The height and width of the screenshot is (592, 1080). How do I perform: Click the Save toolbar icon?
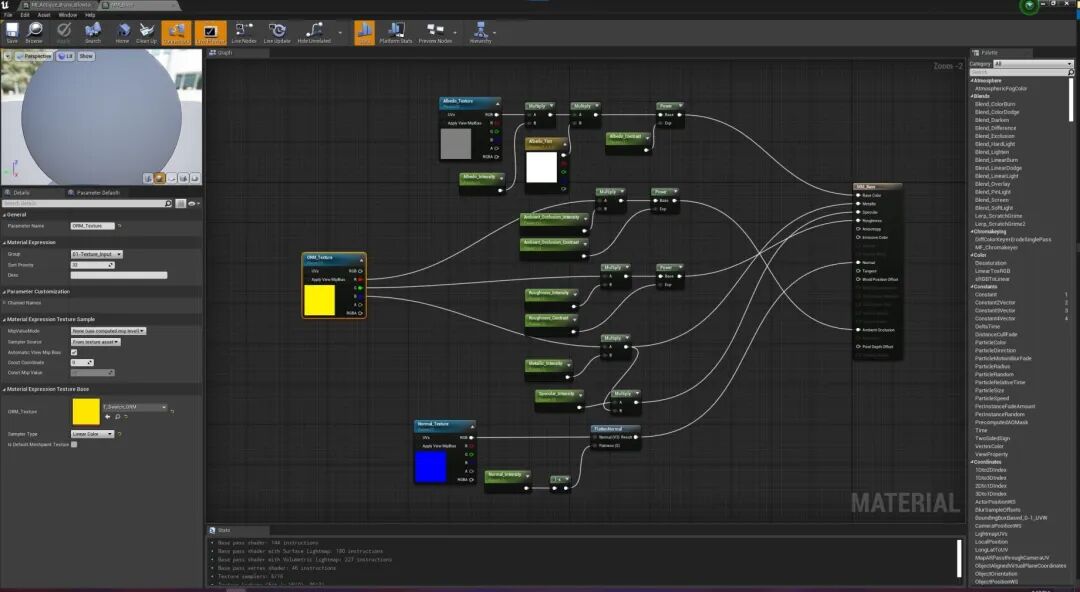tap(12, 33)
